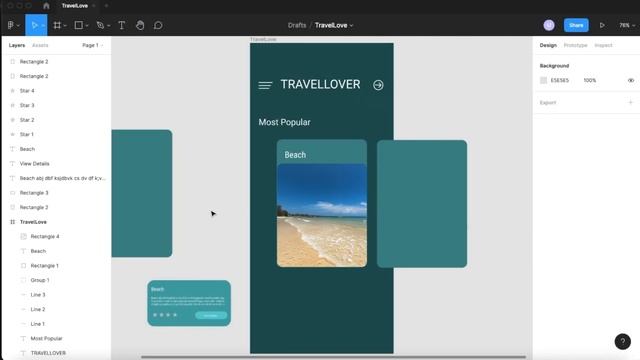Select the Move tool
The image size is (640, 360).
click(x=34, y=25)
